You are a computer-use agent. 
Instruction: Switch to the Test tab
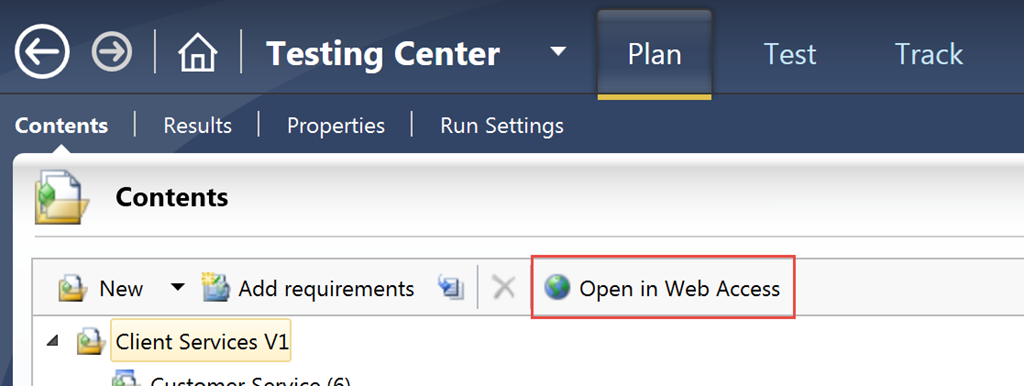[x=790, y=54]
